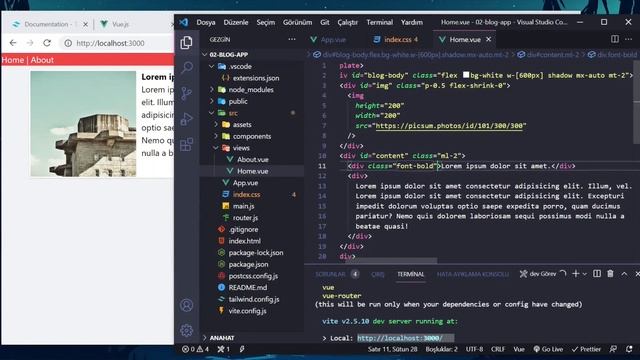
Task: Expand the assets folder
Action: click(x=216, y=124)
